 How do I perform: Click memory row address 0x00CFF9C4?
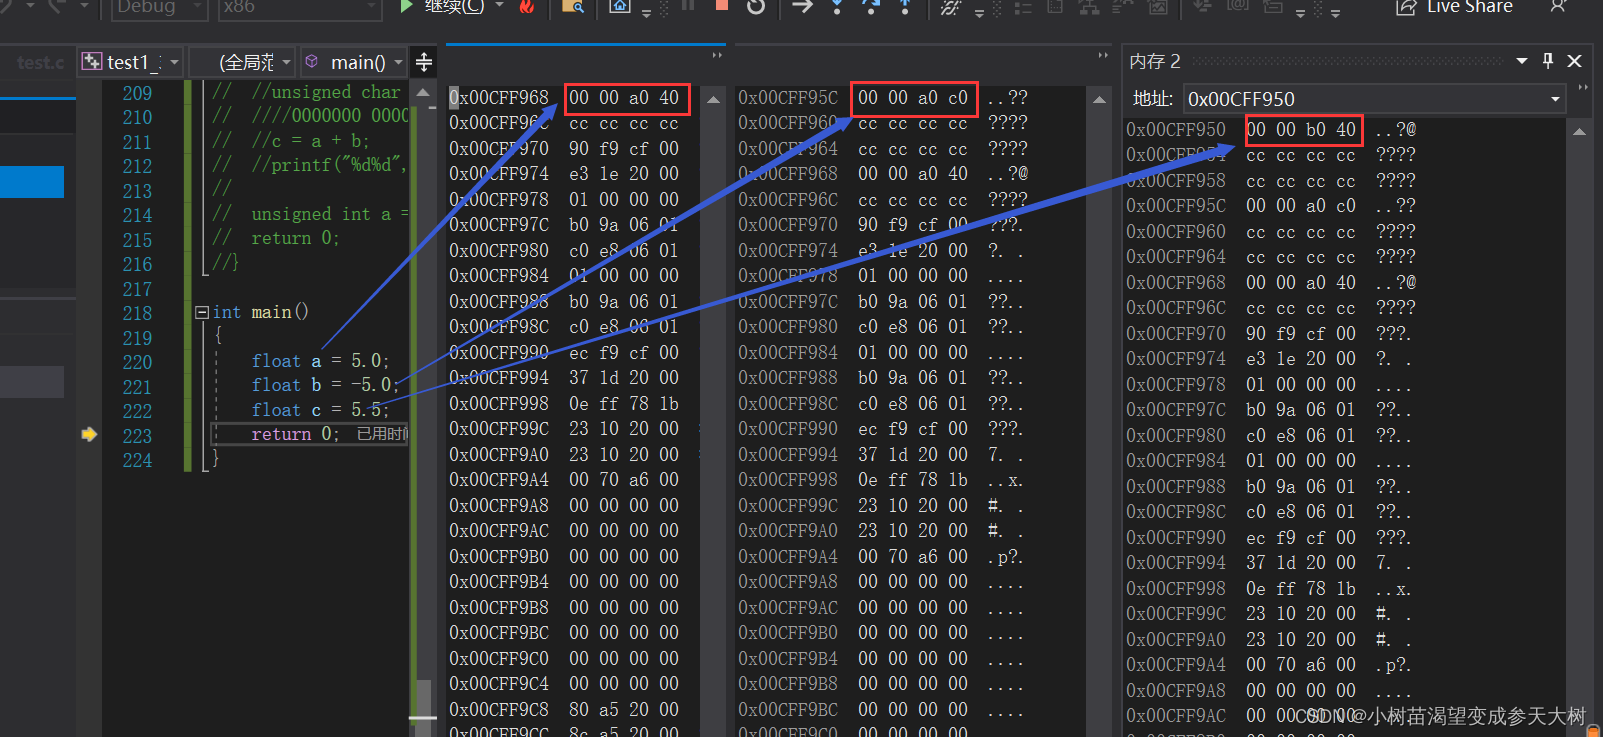498,684
